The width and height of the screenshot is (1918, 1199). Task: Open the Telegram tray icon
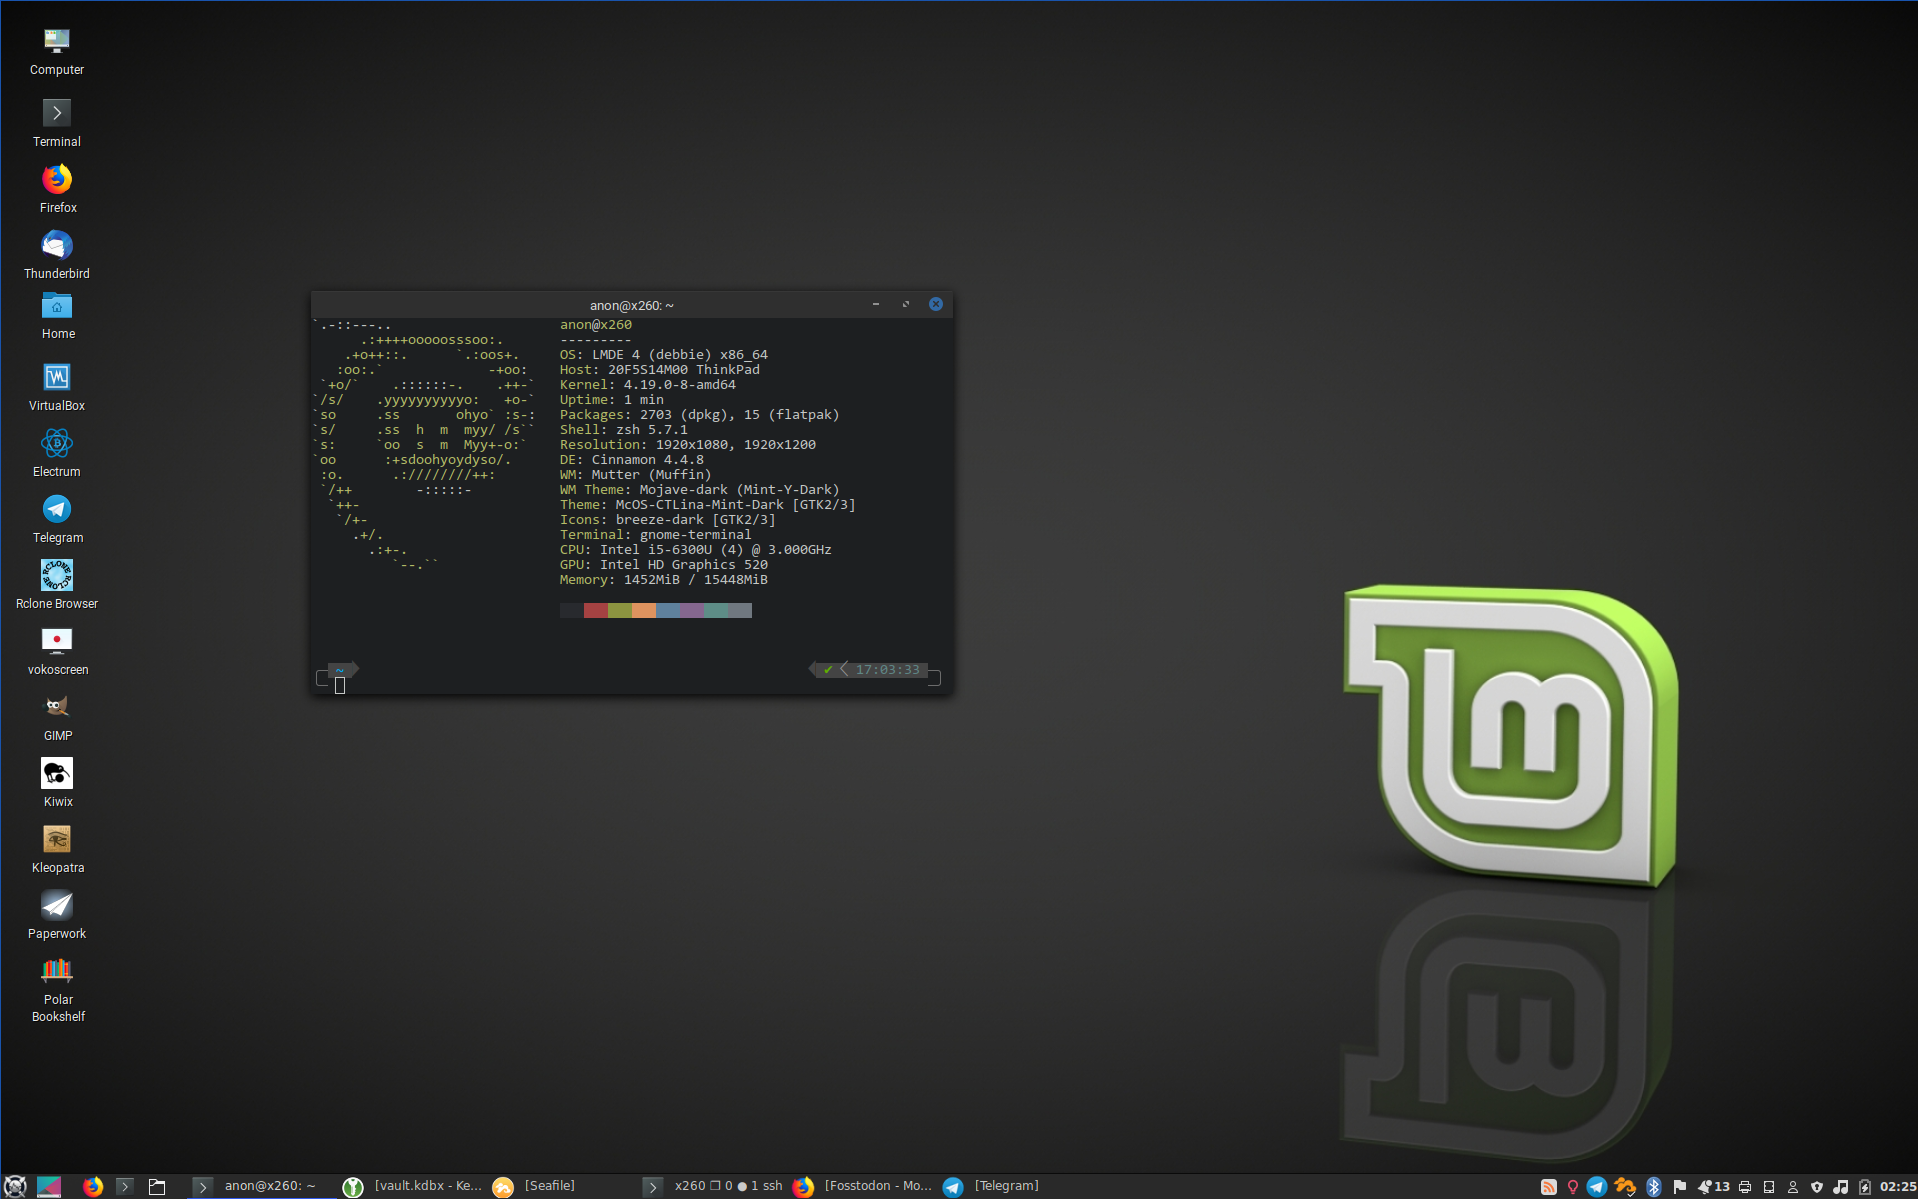click(x=1597, y=1187)
